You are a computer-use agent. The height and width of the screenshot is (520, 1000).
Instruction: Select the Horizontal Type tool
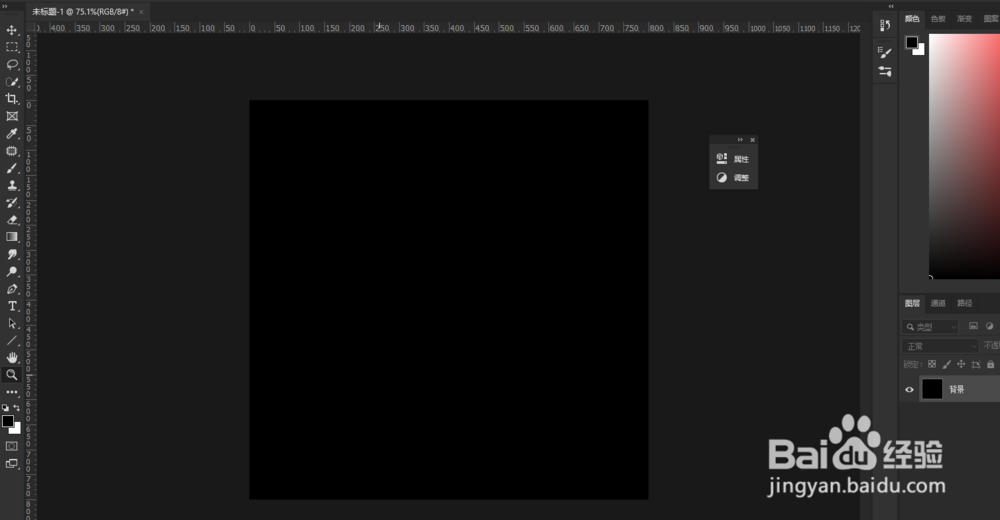pos(11,306)
